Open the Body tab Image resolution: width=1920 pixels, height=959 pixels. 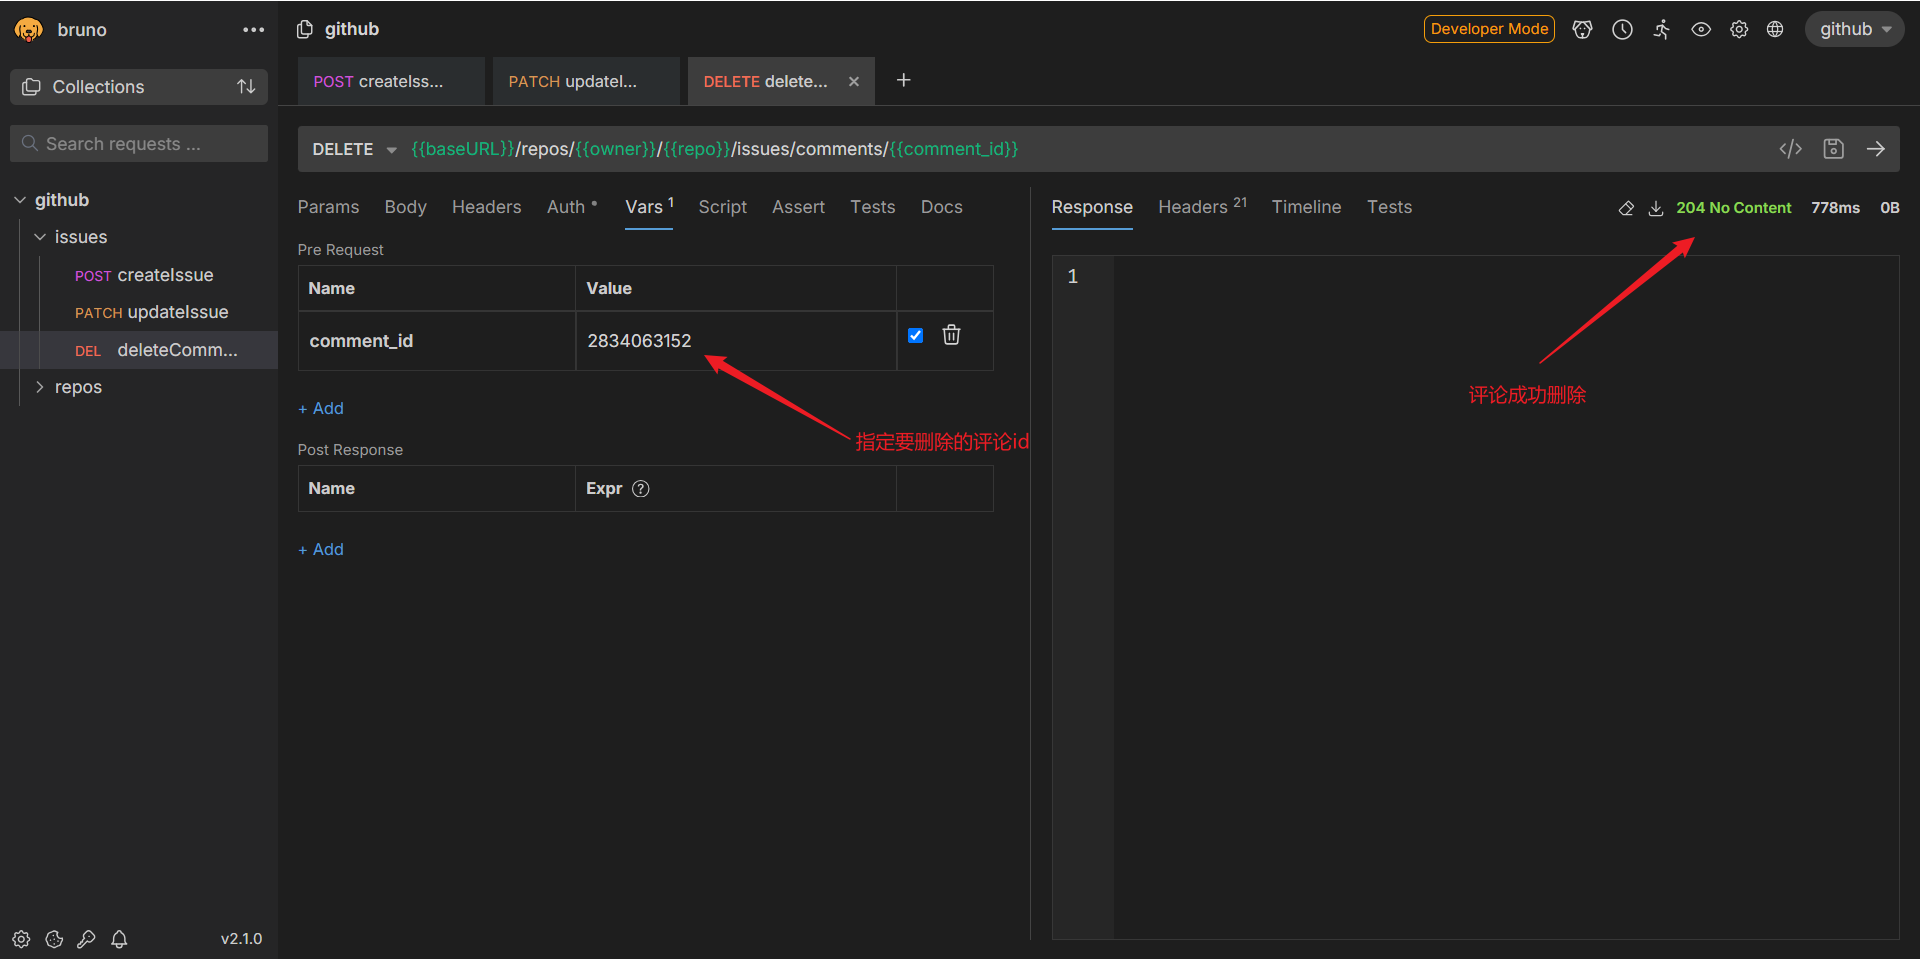(x=405, y=207)
